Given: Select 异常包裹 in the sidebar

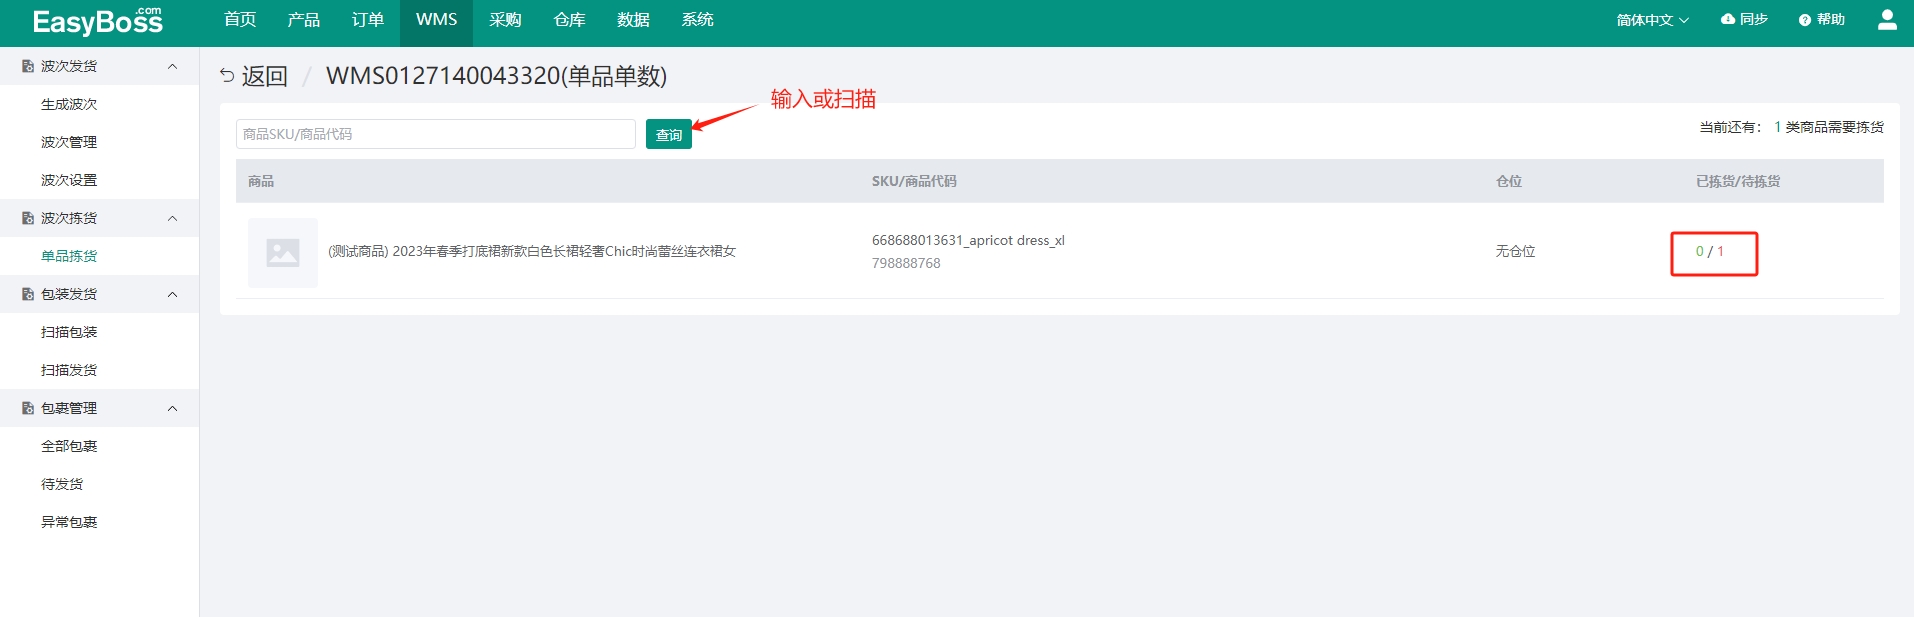Looking at the screenshot, I should [69, 523].
